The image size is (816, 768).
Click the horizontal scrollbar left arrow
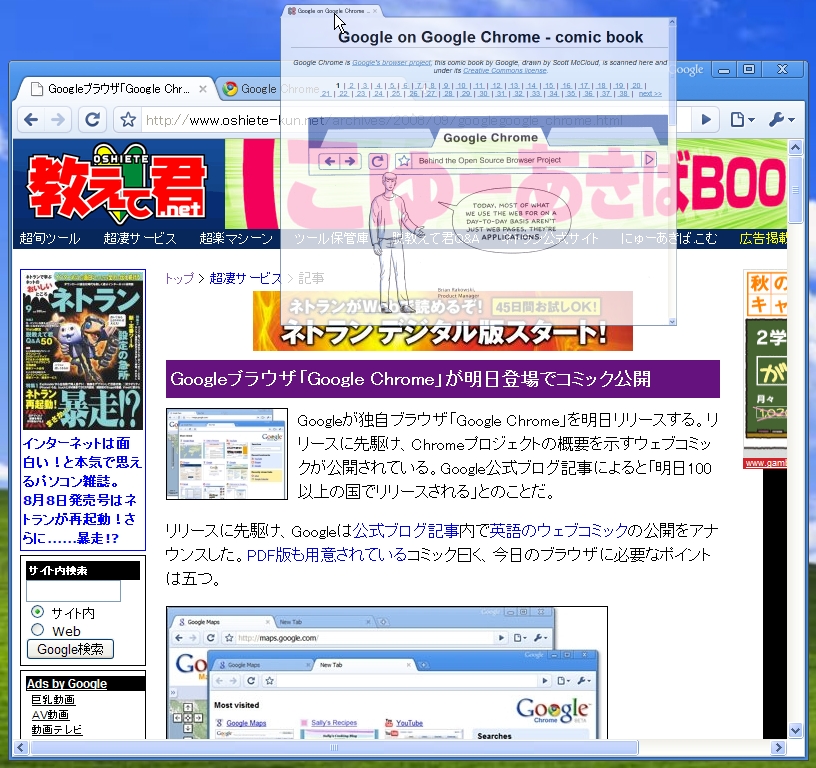pyautogui.click(x=20, y=748)
